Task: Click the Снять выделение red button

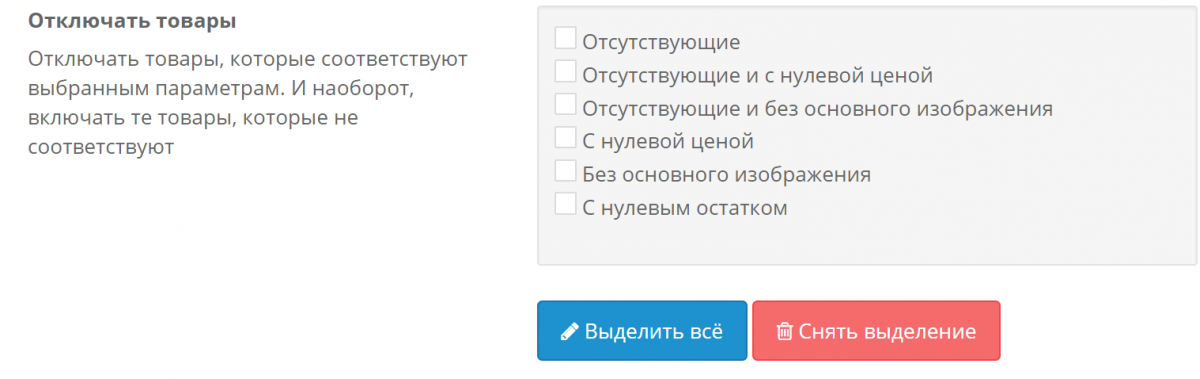Action: coord(876,330)
